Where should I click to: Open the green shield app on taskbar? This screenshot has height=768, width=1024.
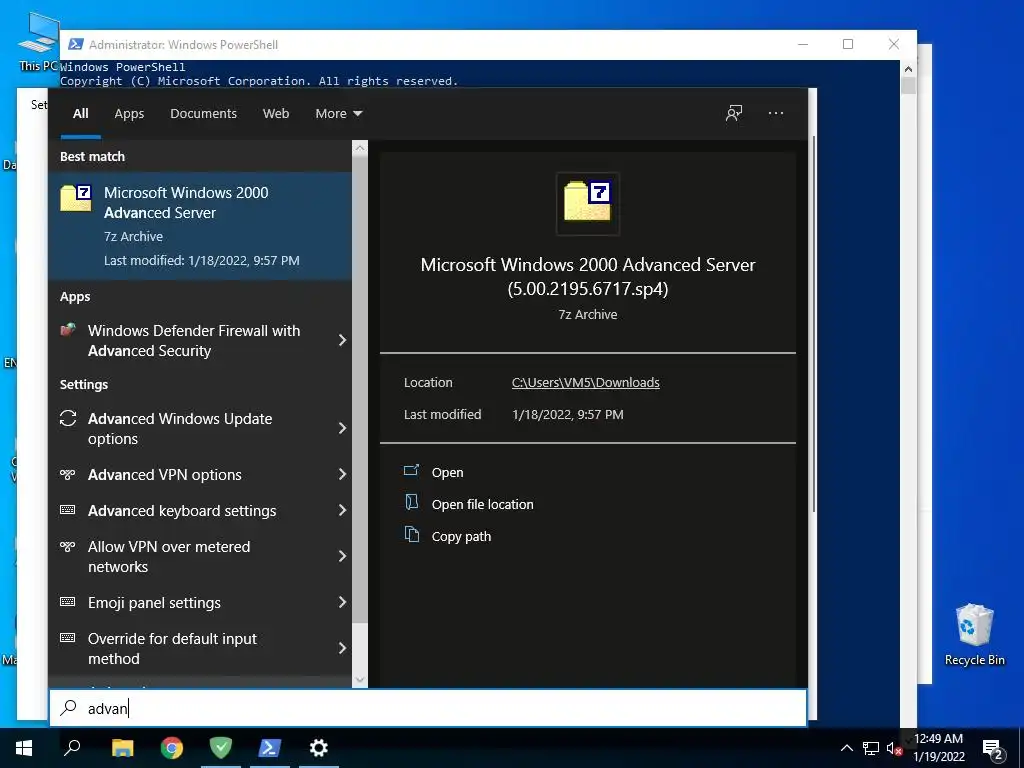pyautogui.click(x=221, y=748)
